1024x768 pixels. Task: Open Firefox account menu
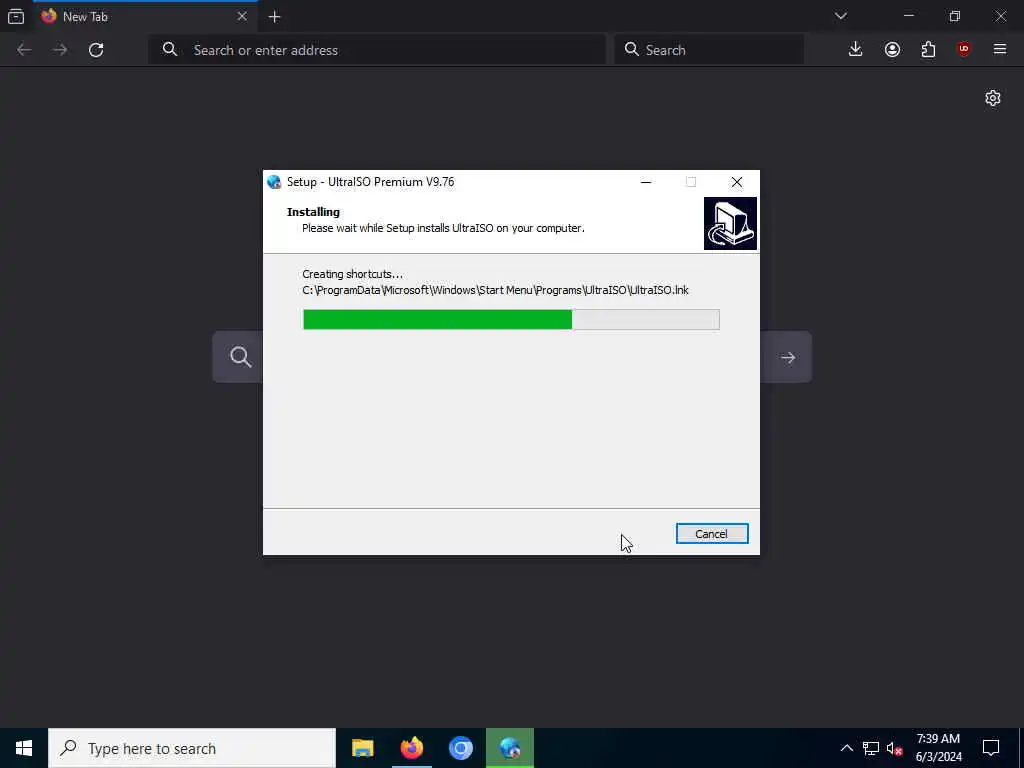[892, 50]
